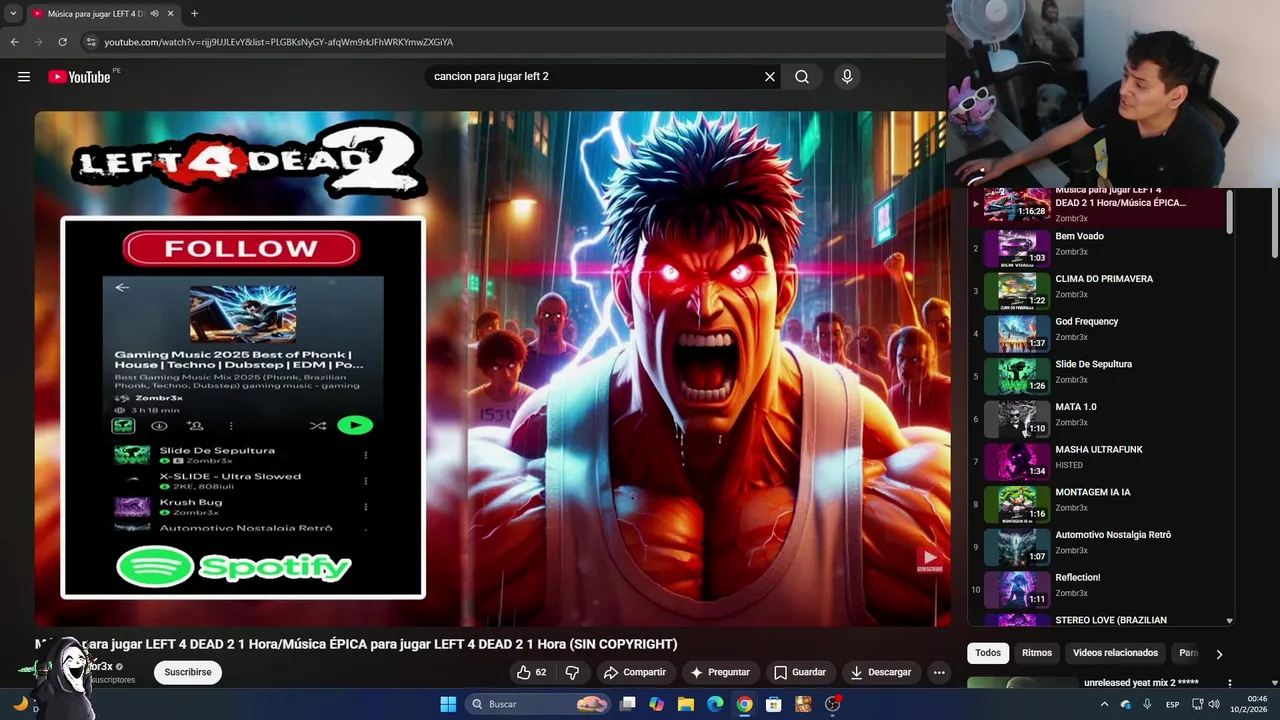The height and width of the screenshot is (720, 1280).
Task: Open Microsoft Store from the taskbar
Action: (773, 704)
